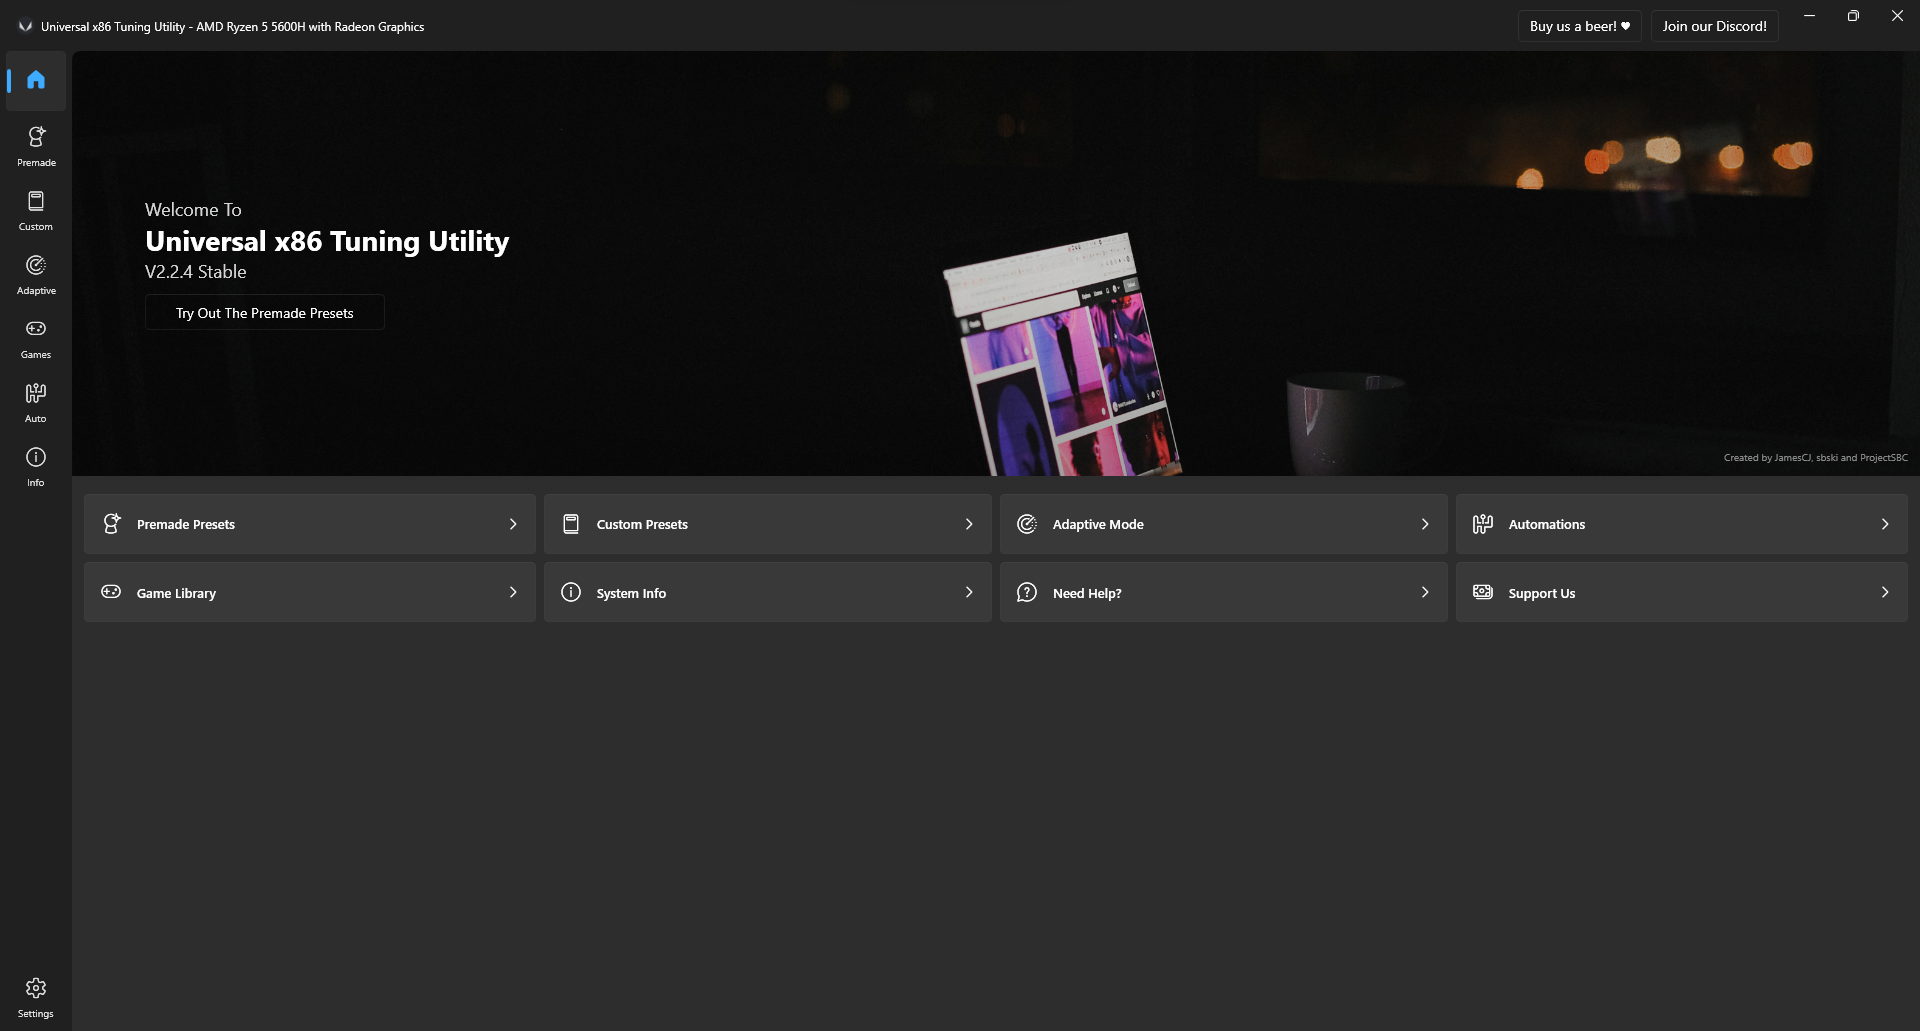Open the Support Us card label

tap(1542, 593)
